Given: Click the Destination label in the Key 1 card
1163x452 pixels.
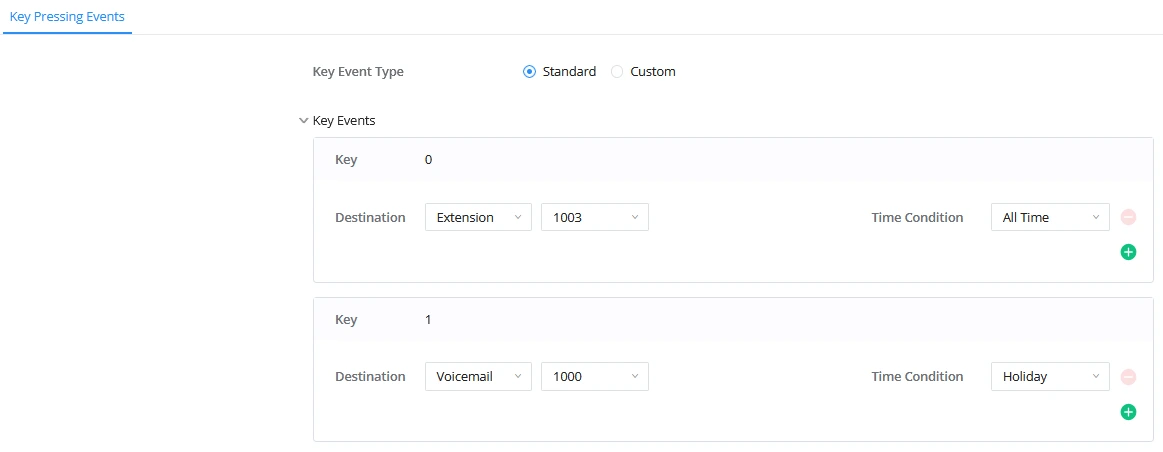Looking at the screenshot, I should point(370,376).
